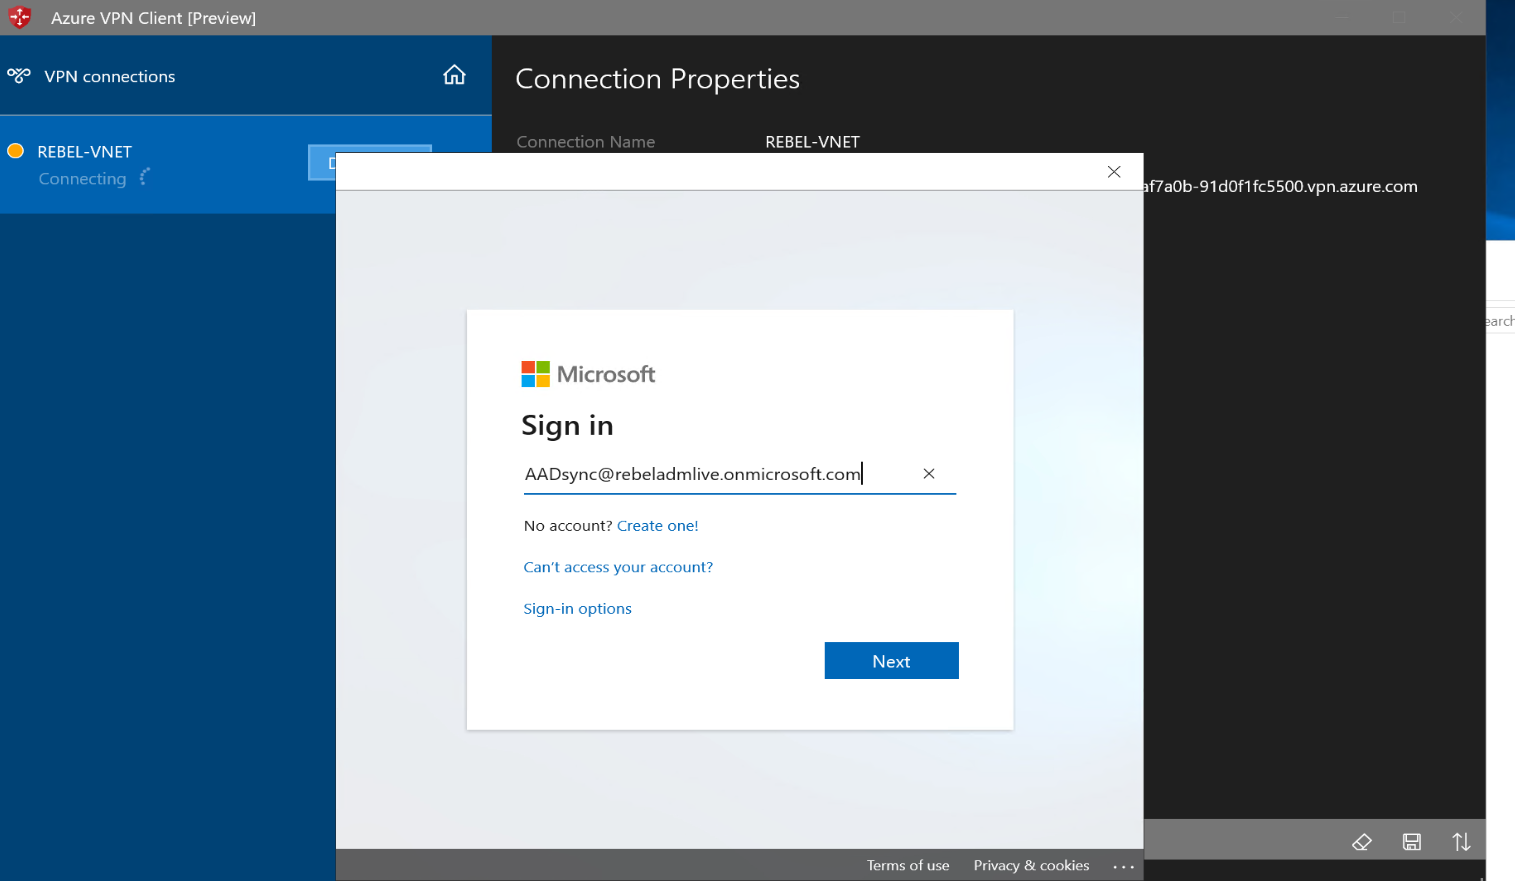Screen dimensions: 1515x881
Task: Click the Azure VPN Client title bar icon
Action: tap(19, 17)
